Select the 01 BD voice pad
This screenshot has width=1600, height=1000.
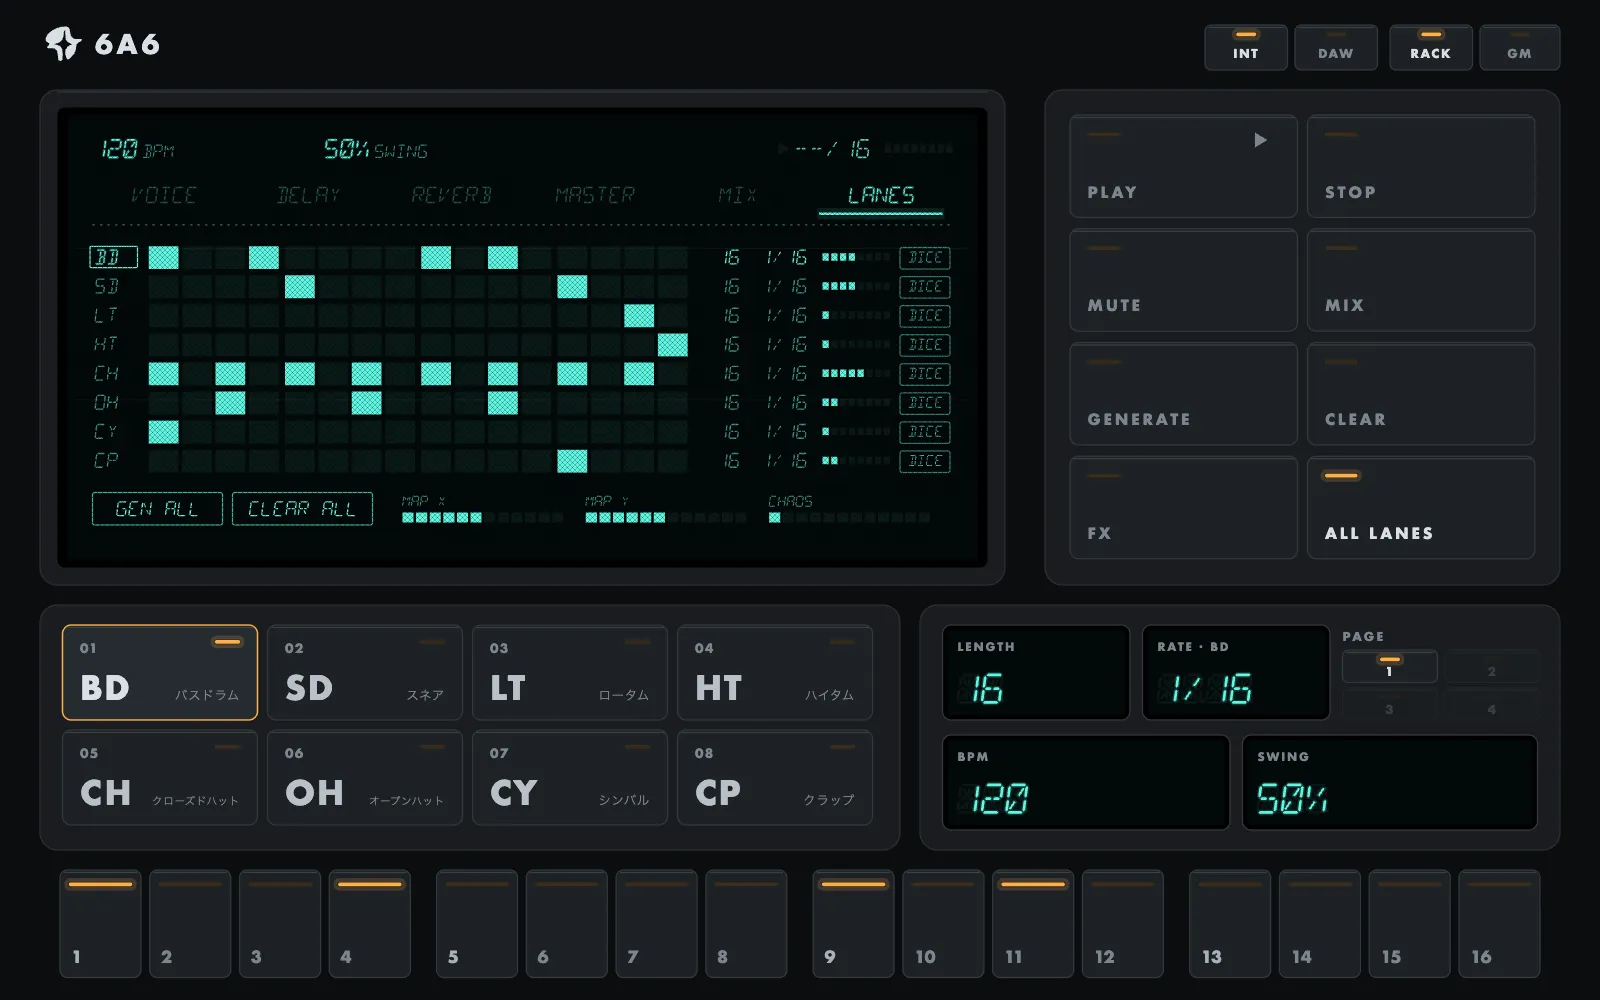click(x=160, y=673)
